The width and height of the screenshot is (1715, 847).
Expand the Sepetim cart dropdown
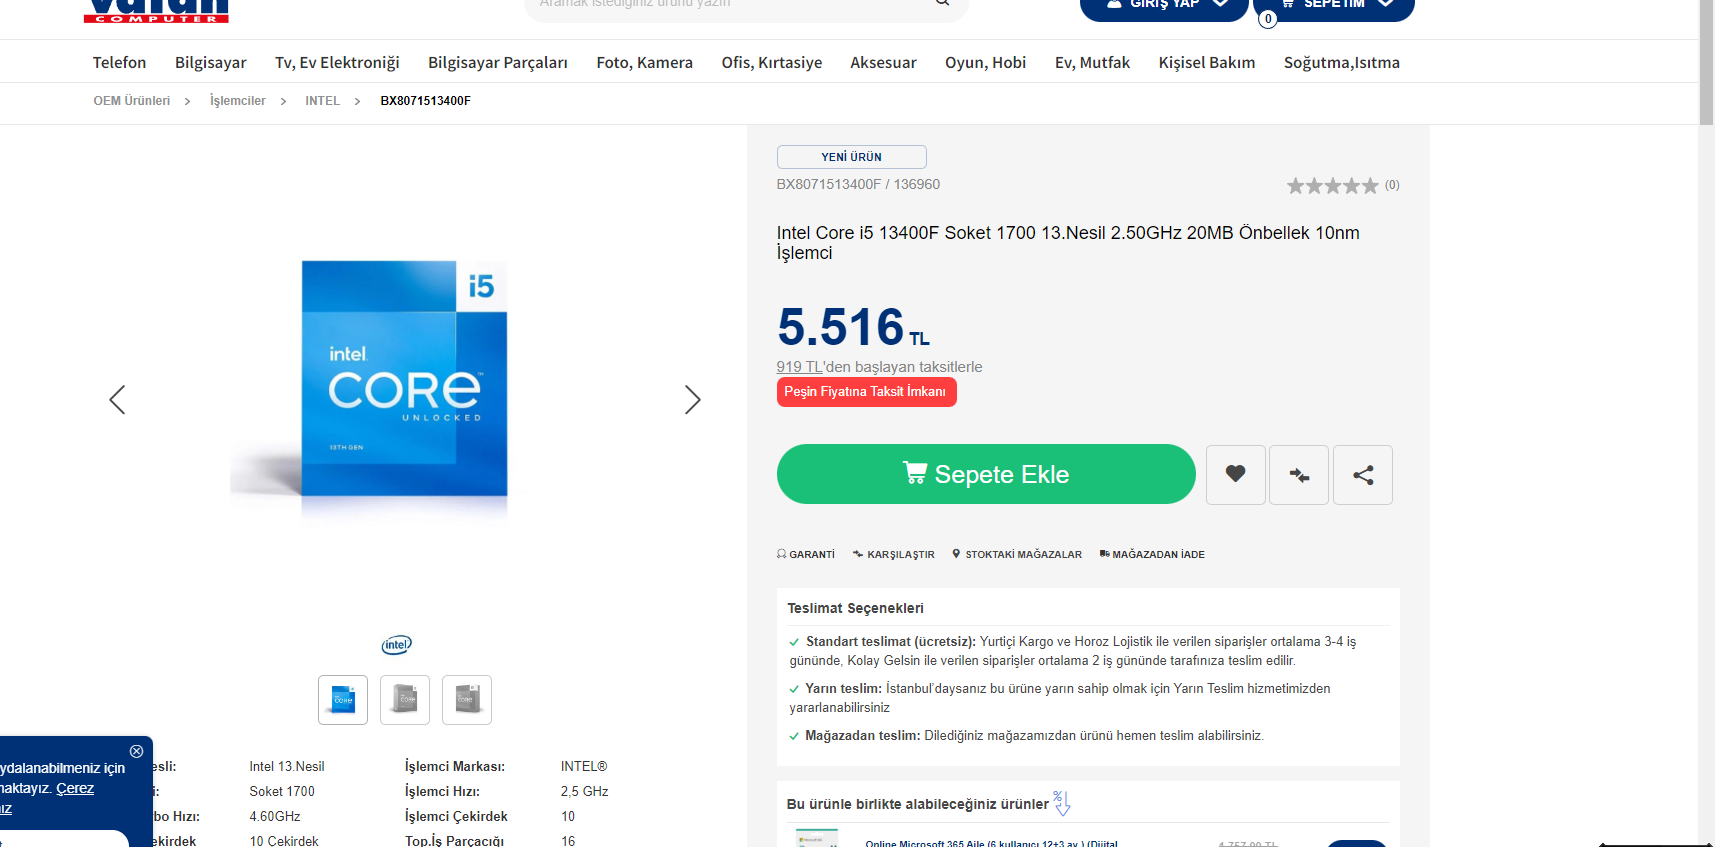coord(1334,8)
